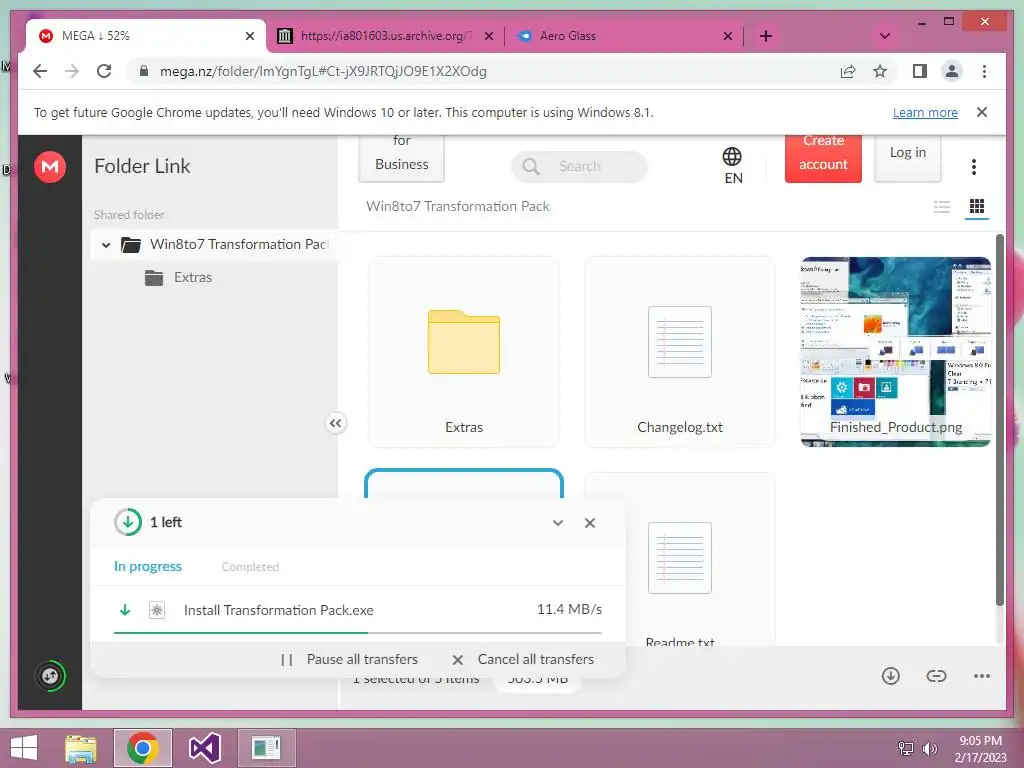Collapse the Win8to7 Transformation Pack tree node

[106, 245]
